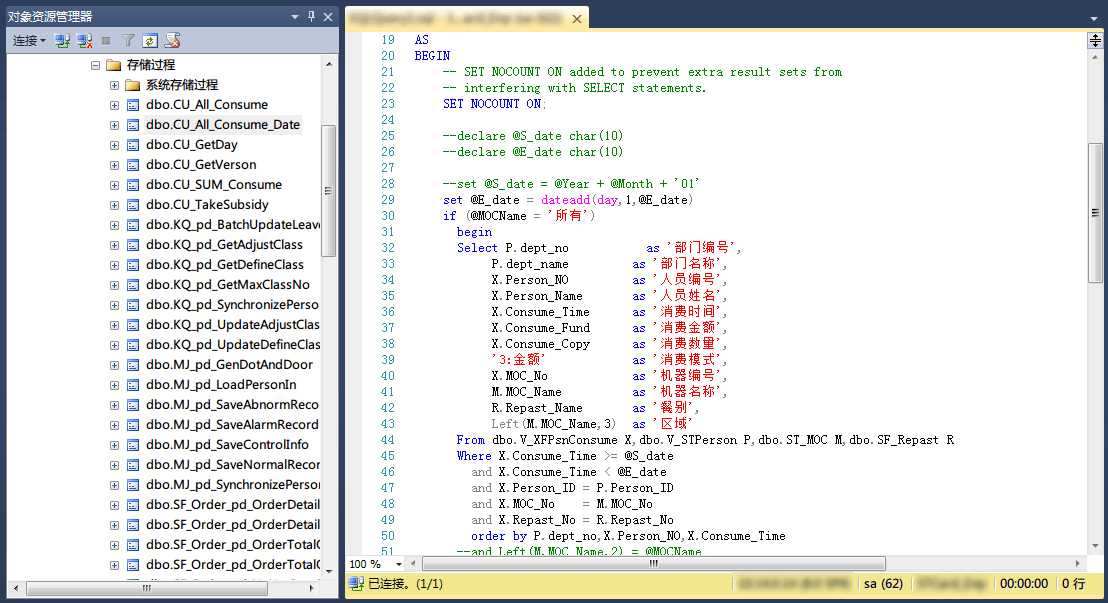Toggle the auto-hide pin of 对象资源管理器
The height and width of the screenshot is (603, 1108).
pyautogui.click(x=312, y=16)
